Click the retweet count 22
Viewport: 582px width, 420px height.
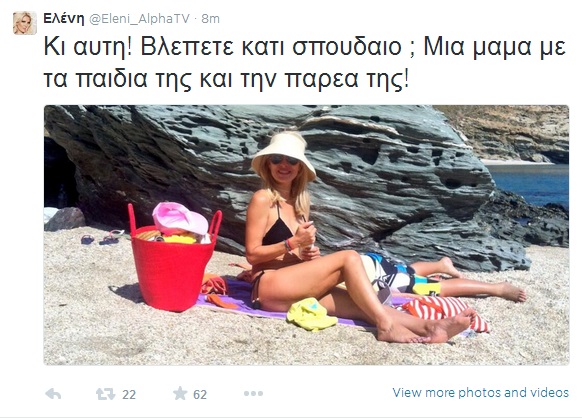[129, 394]
